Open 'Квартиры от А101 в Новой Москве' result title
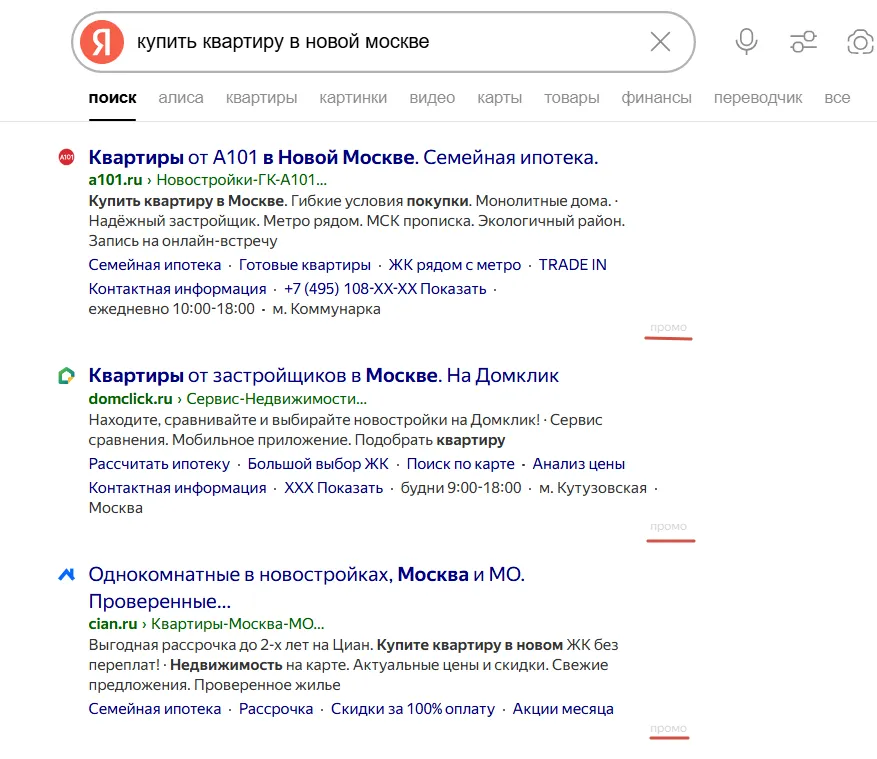The width and height of the screenshot is (877, 759). [x=343, y=157]
